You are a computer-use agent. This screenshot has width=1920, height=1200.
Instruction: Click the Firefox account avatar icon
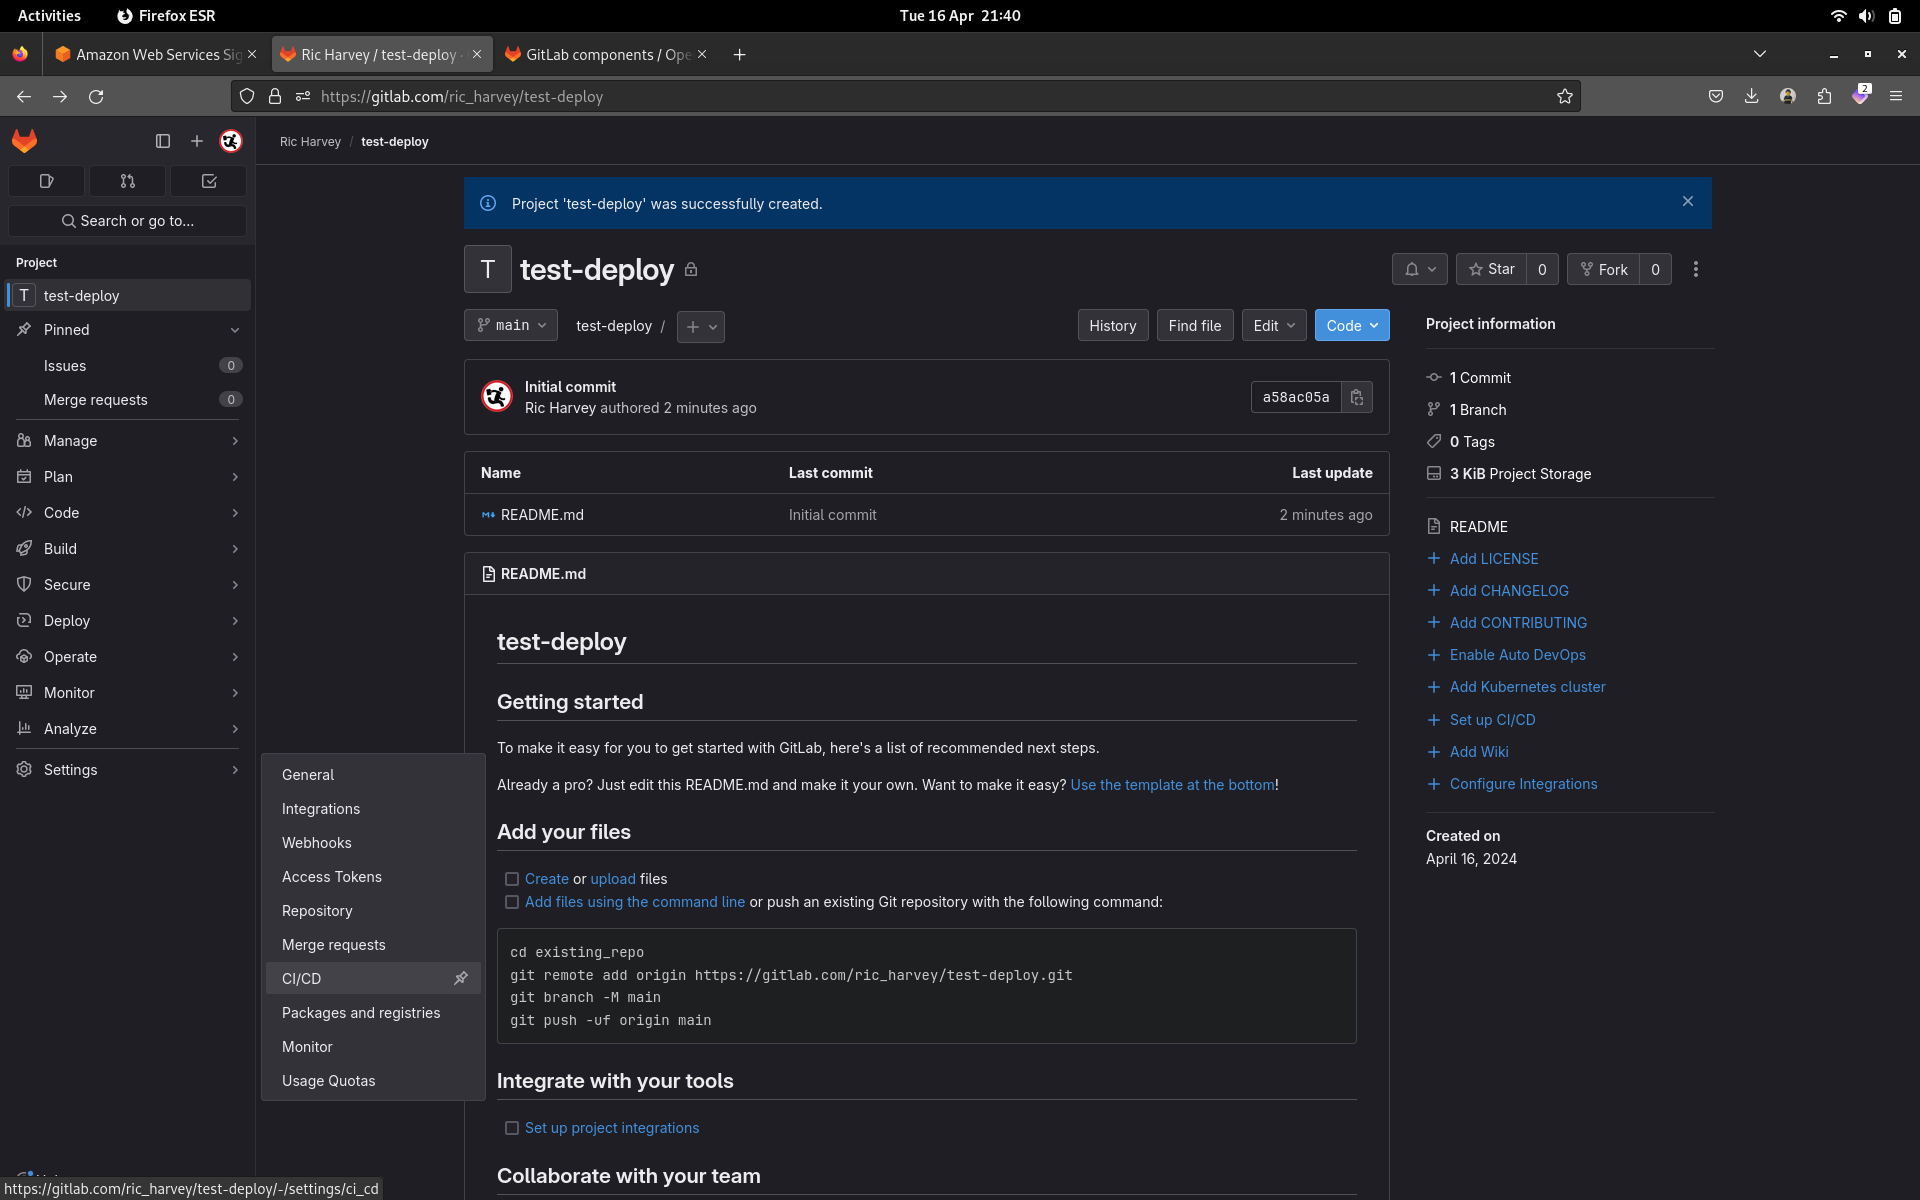(1788, 96)
